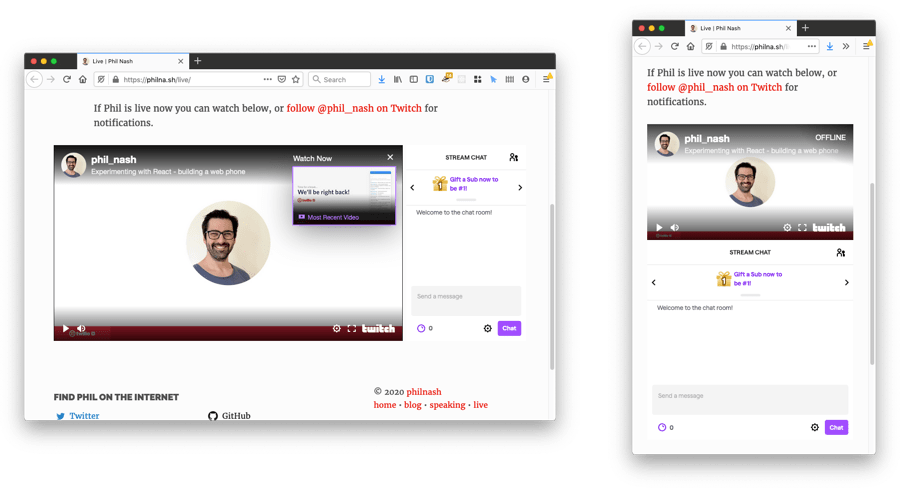Go to next chat banner in wide window
The width and height of the screenshot is (900, 491).
(x=520, y=187)
